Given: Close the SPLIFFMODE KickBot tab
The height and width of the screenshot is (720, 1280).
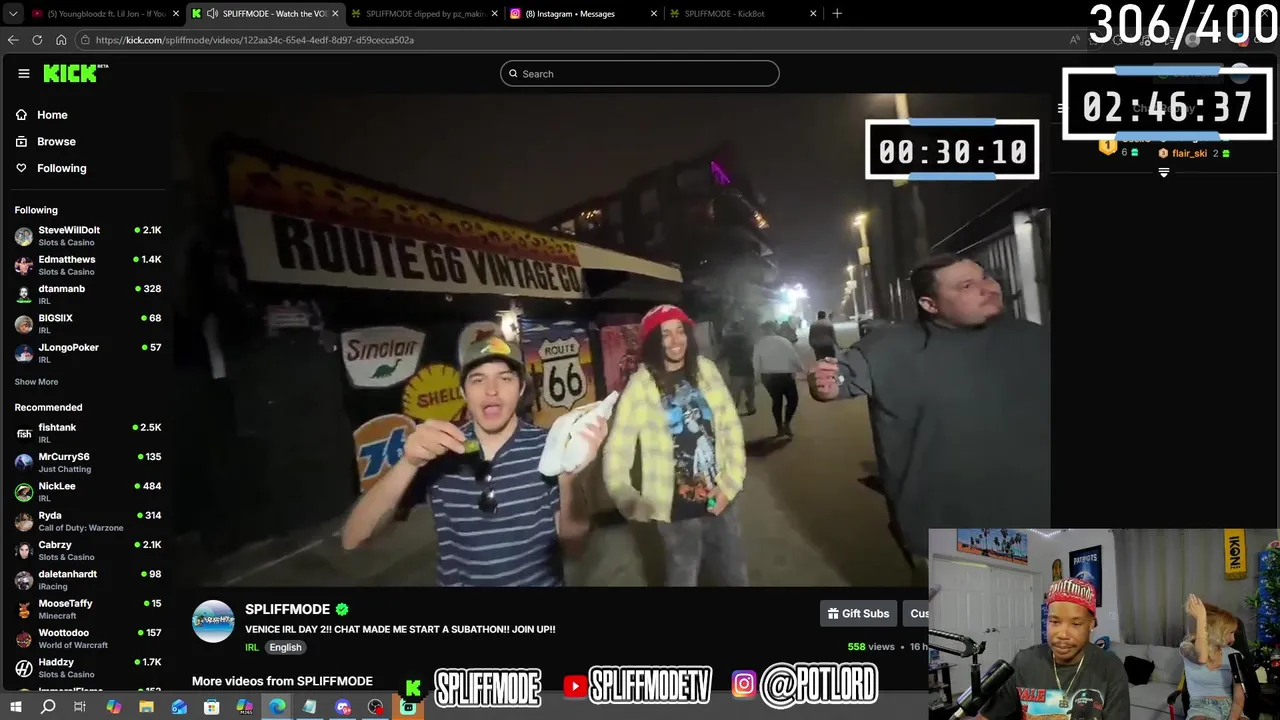Looking at the screenshot, I should [x=813, y=14].
